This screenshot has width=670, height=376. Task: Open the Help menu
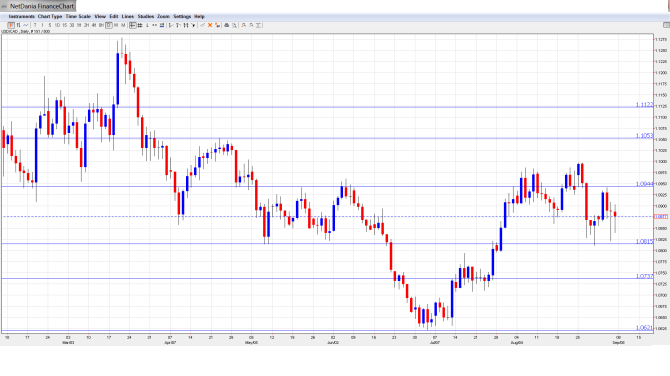point(200,16)
